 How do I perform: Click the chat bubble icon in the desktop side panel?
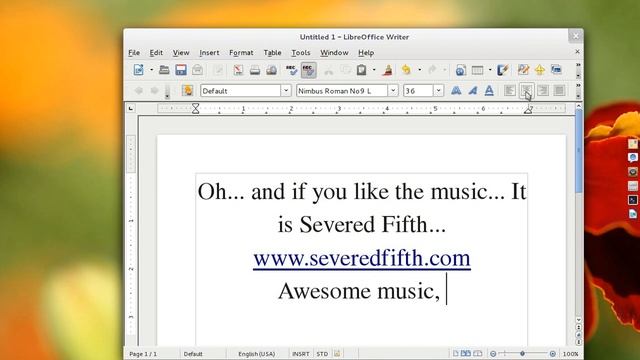[633, 157]
